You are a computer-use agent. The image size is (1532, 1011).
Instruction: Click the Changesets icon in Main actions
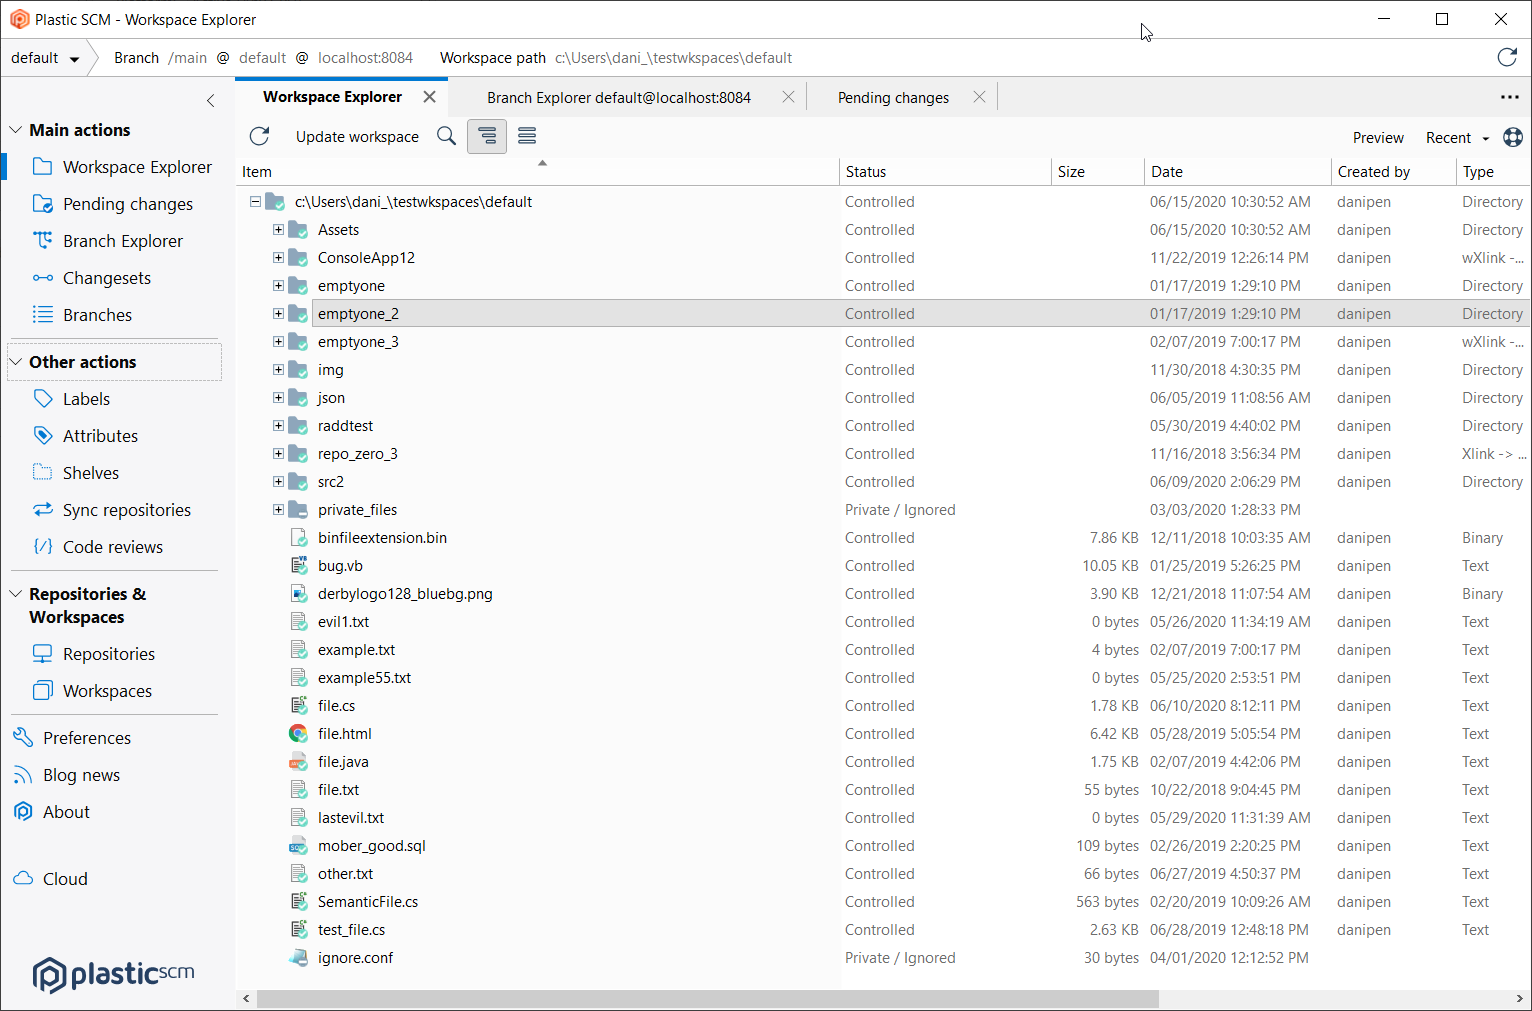point(43,277)
